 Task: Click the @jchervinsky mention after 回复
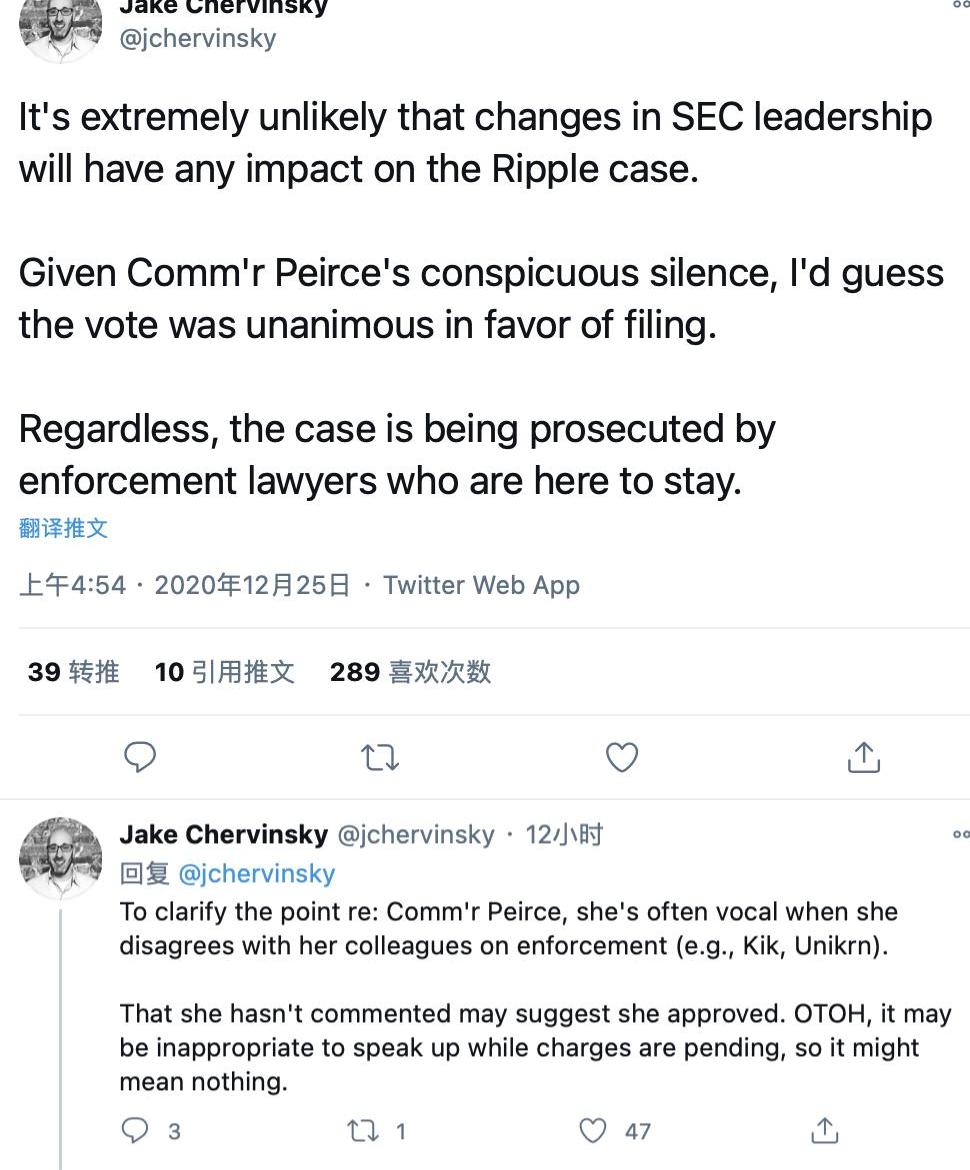pos(256,873)
